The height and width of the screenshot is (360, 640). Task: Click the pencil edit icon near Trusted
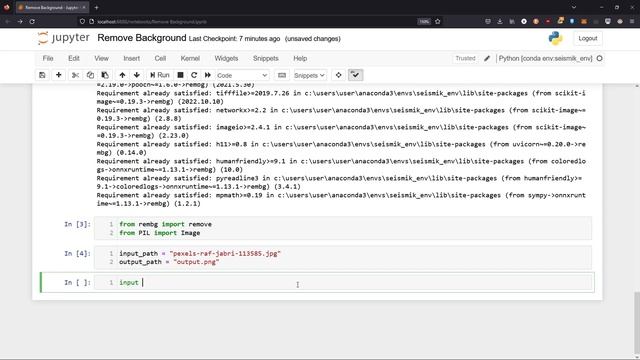pos(487,58)
